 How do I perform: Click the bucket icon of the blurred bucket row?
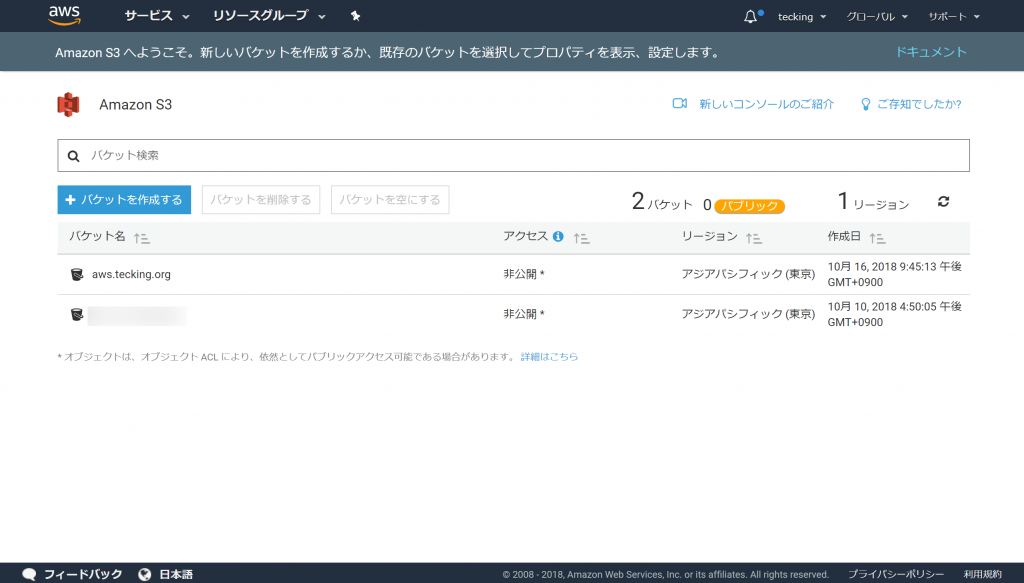click(x=77, y=315)
